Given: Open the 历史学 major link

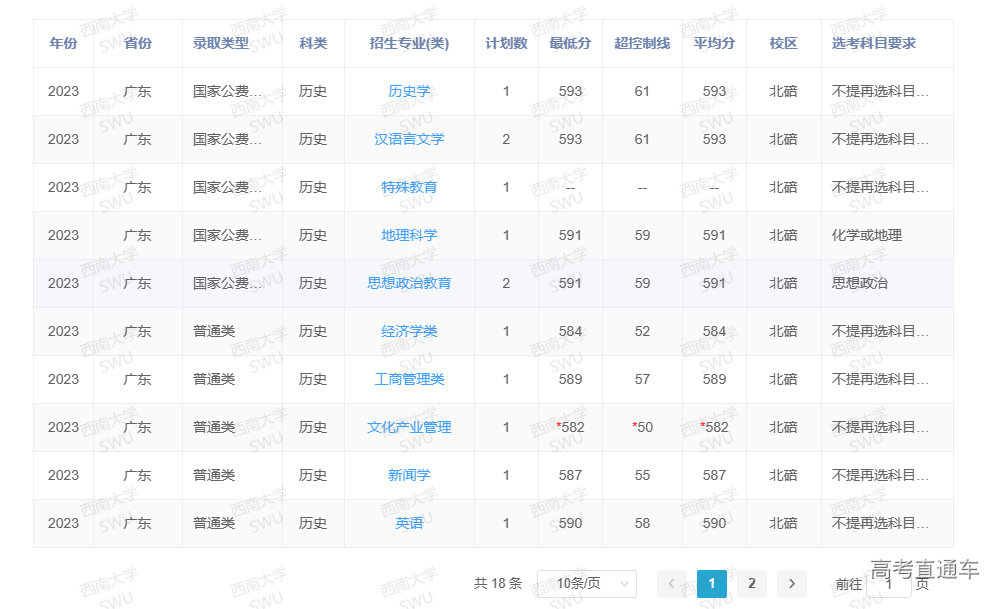Looking at the screenshot, I should coord(409,91).
